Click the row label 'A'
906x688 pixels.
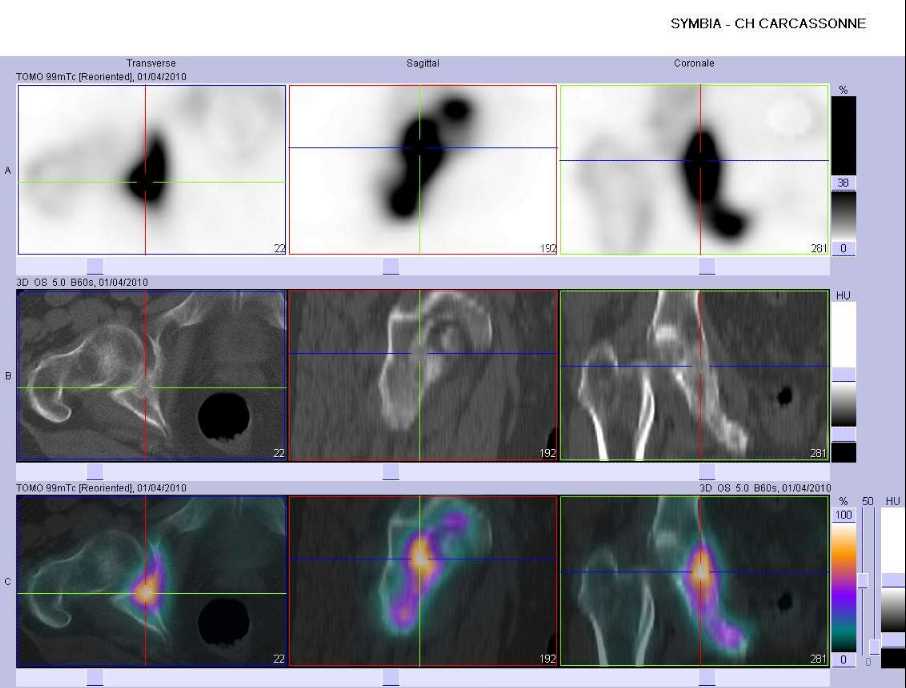coord(8,170)
